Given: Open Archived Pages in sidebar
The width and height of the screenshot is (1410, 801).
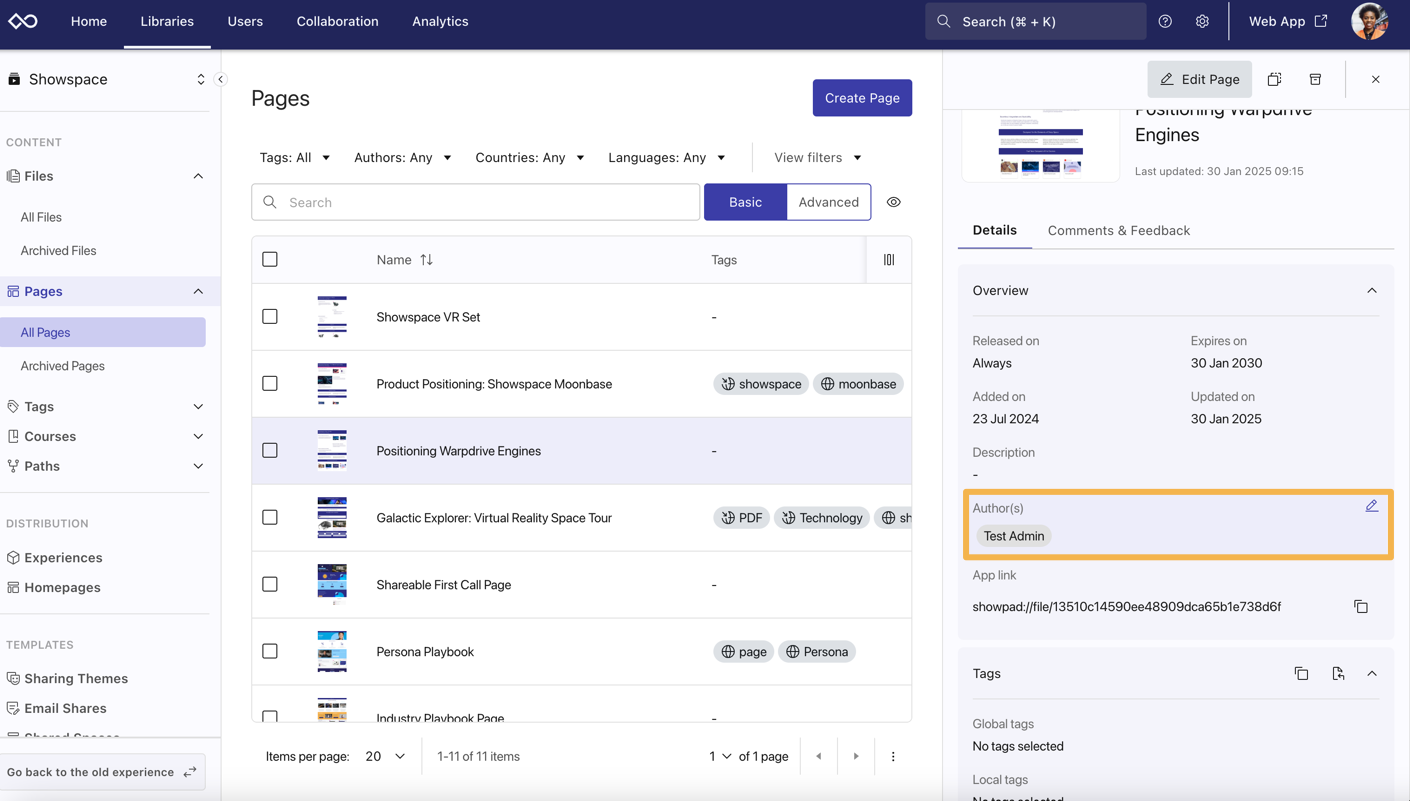Looking at the screenshot, I should pyautogui.click(x=63, y=366).
